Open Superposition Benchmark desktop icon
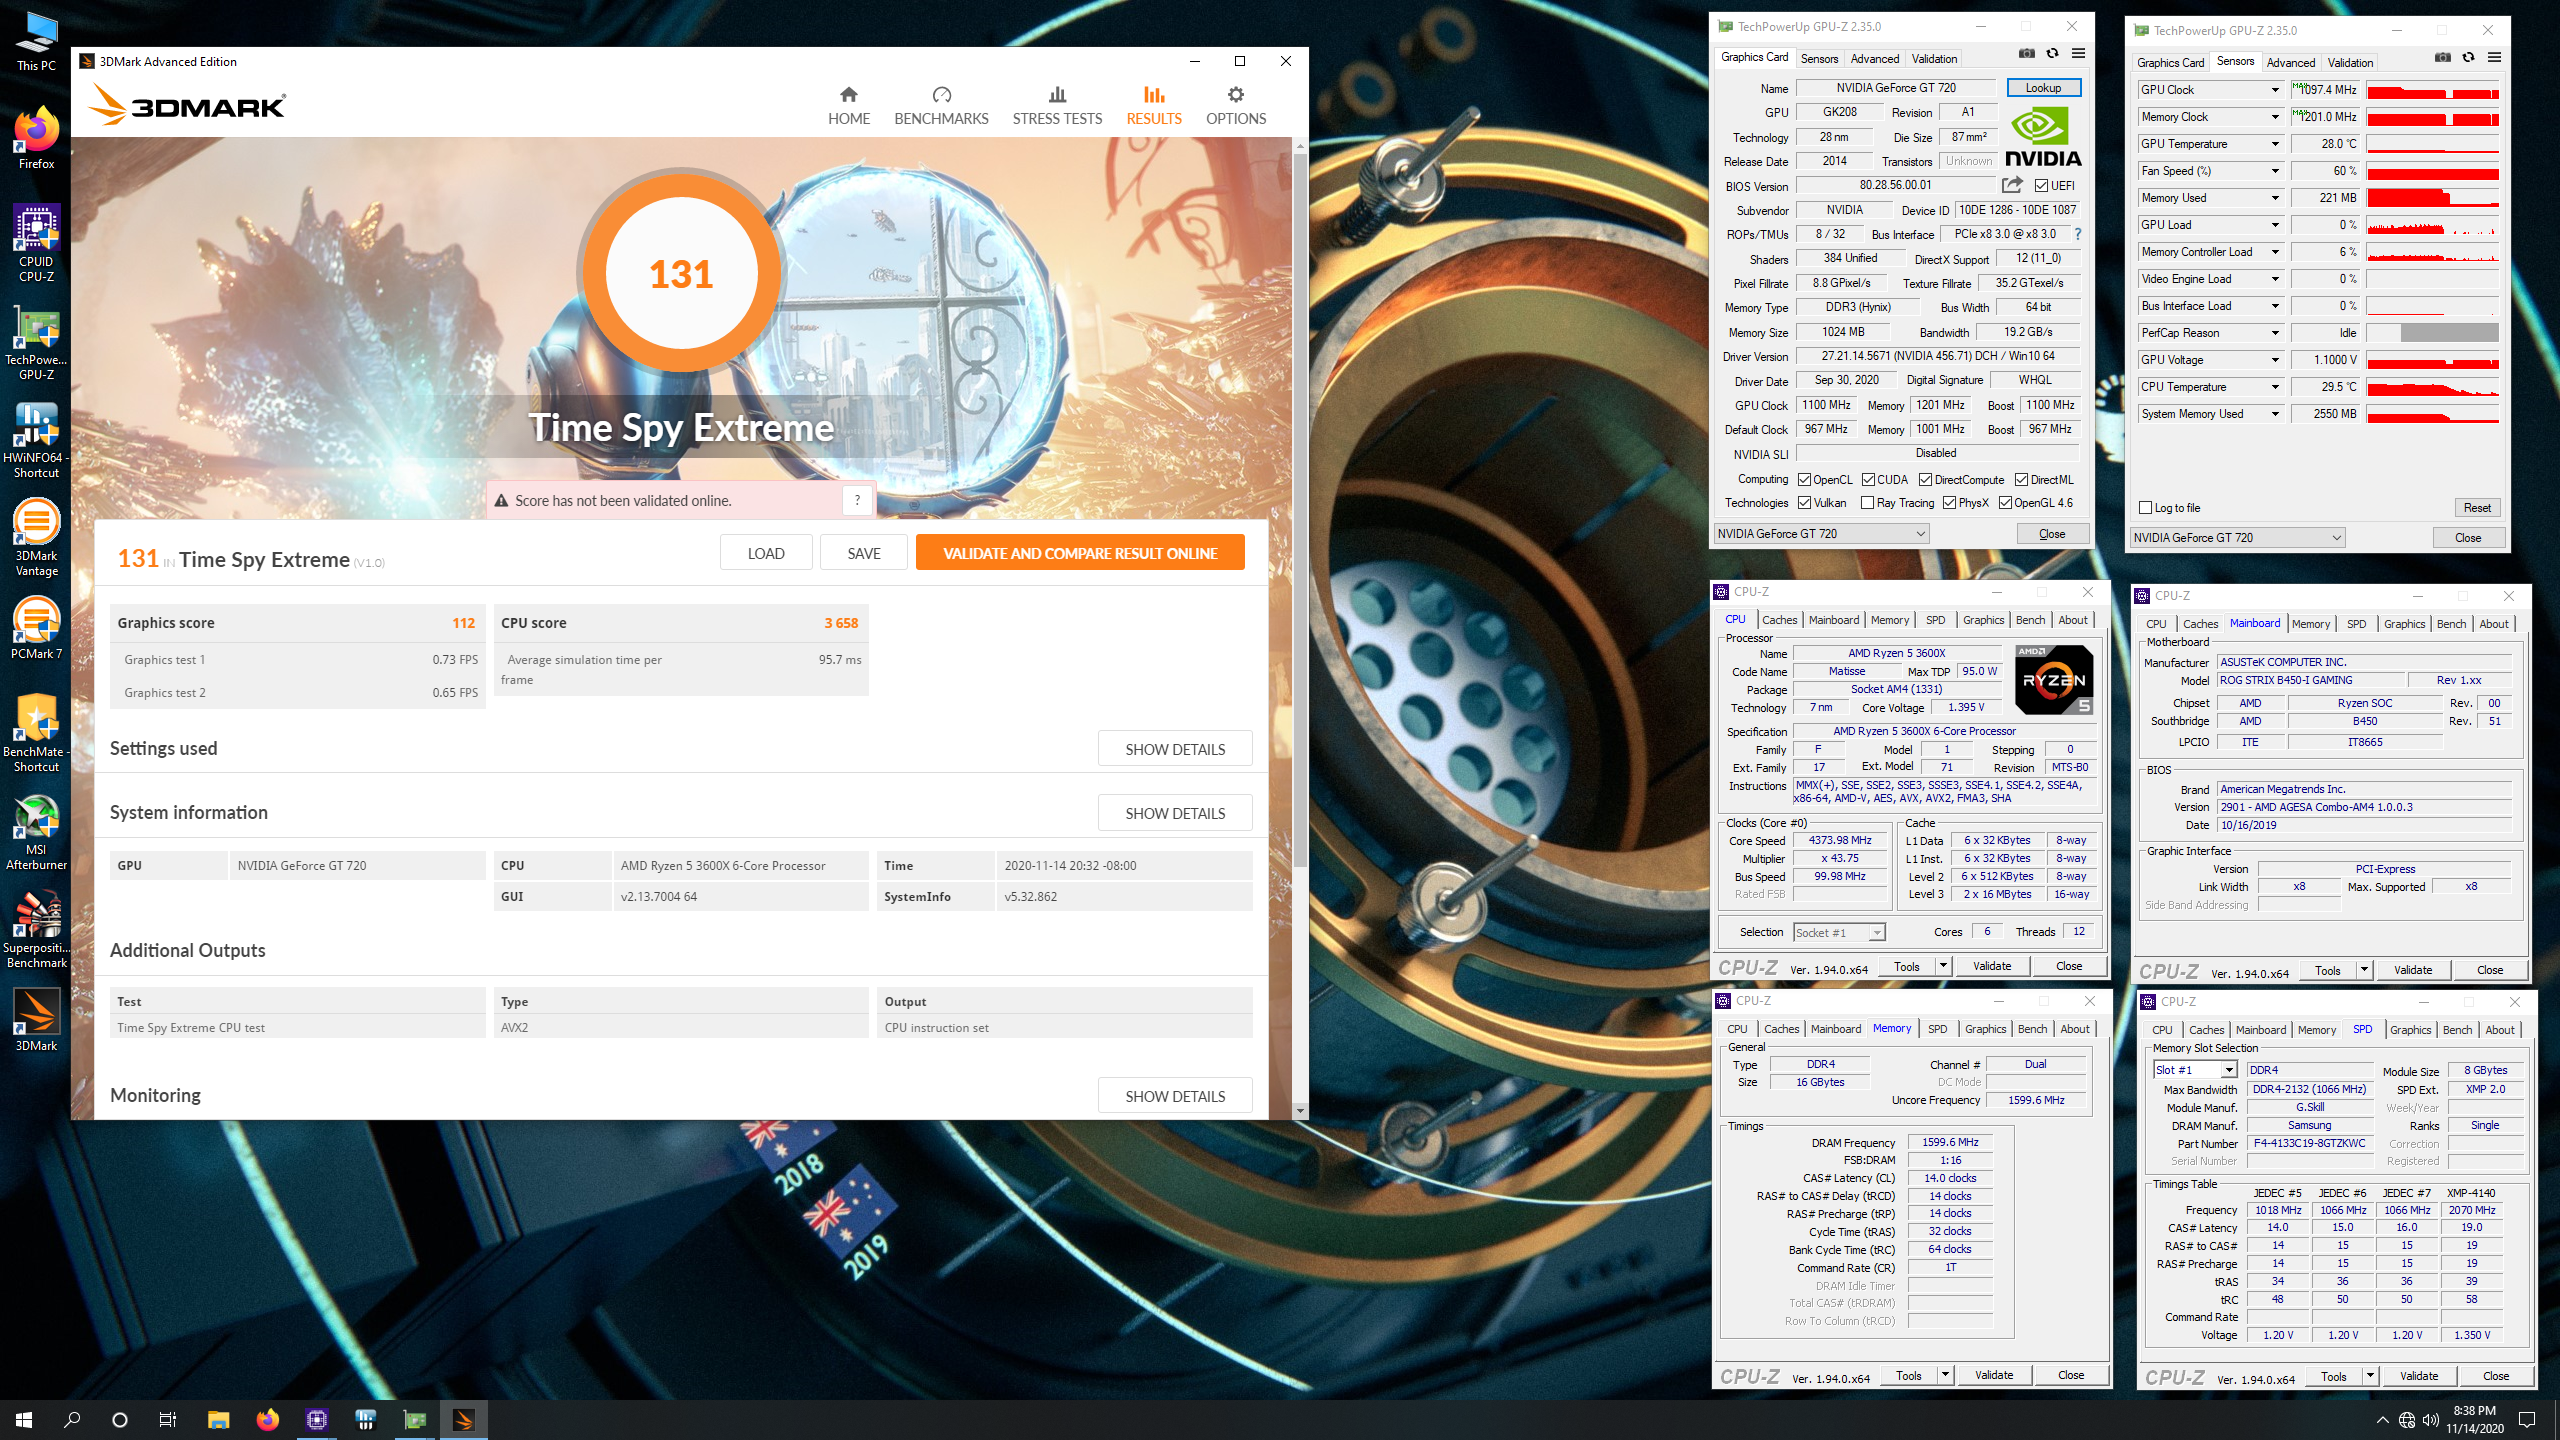Image resolution: width=2560 pixels, height=1440 pixels. tap(36, 930)
